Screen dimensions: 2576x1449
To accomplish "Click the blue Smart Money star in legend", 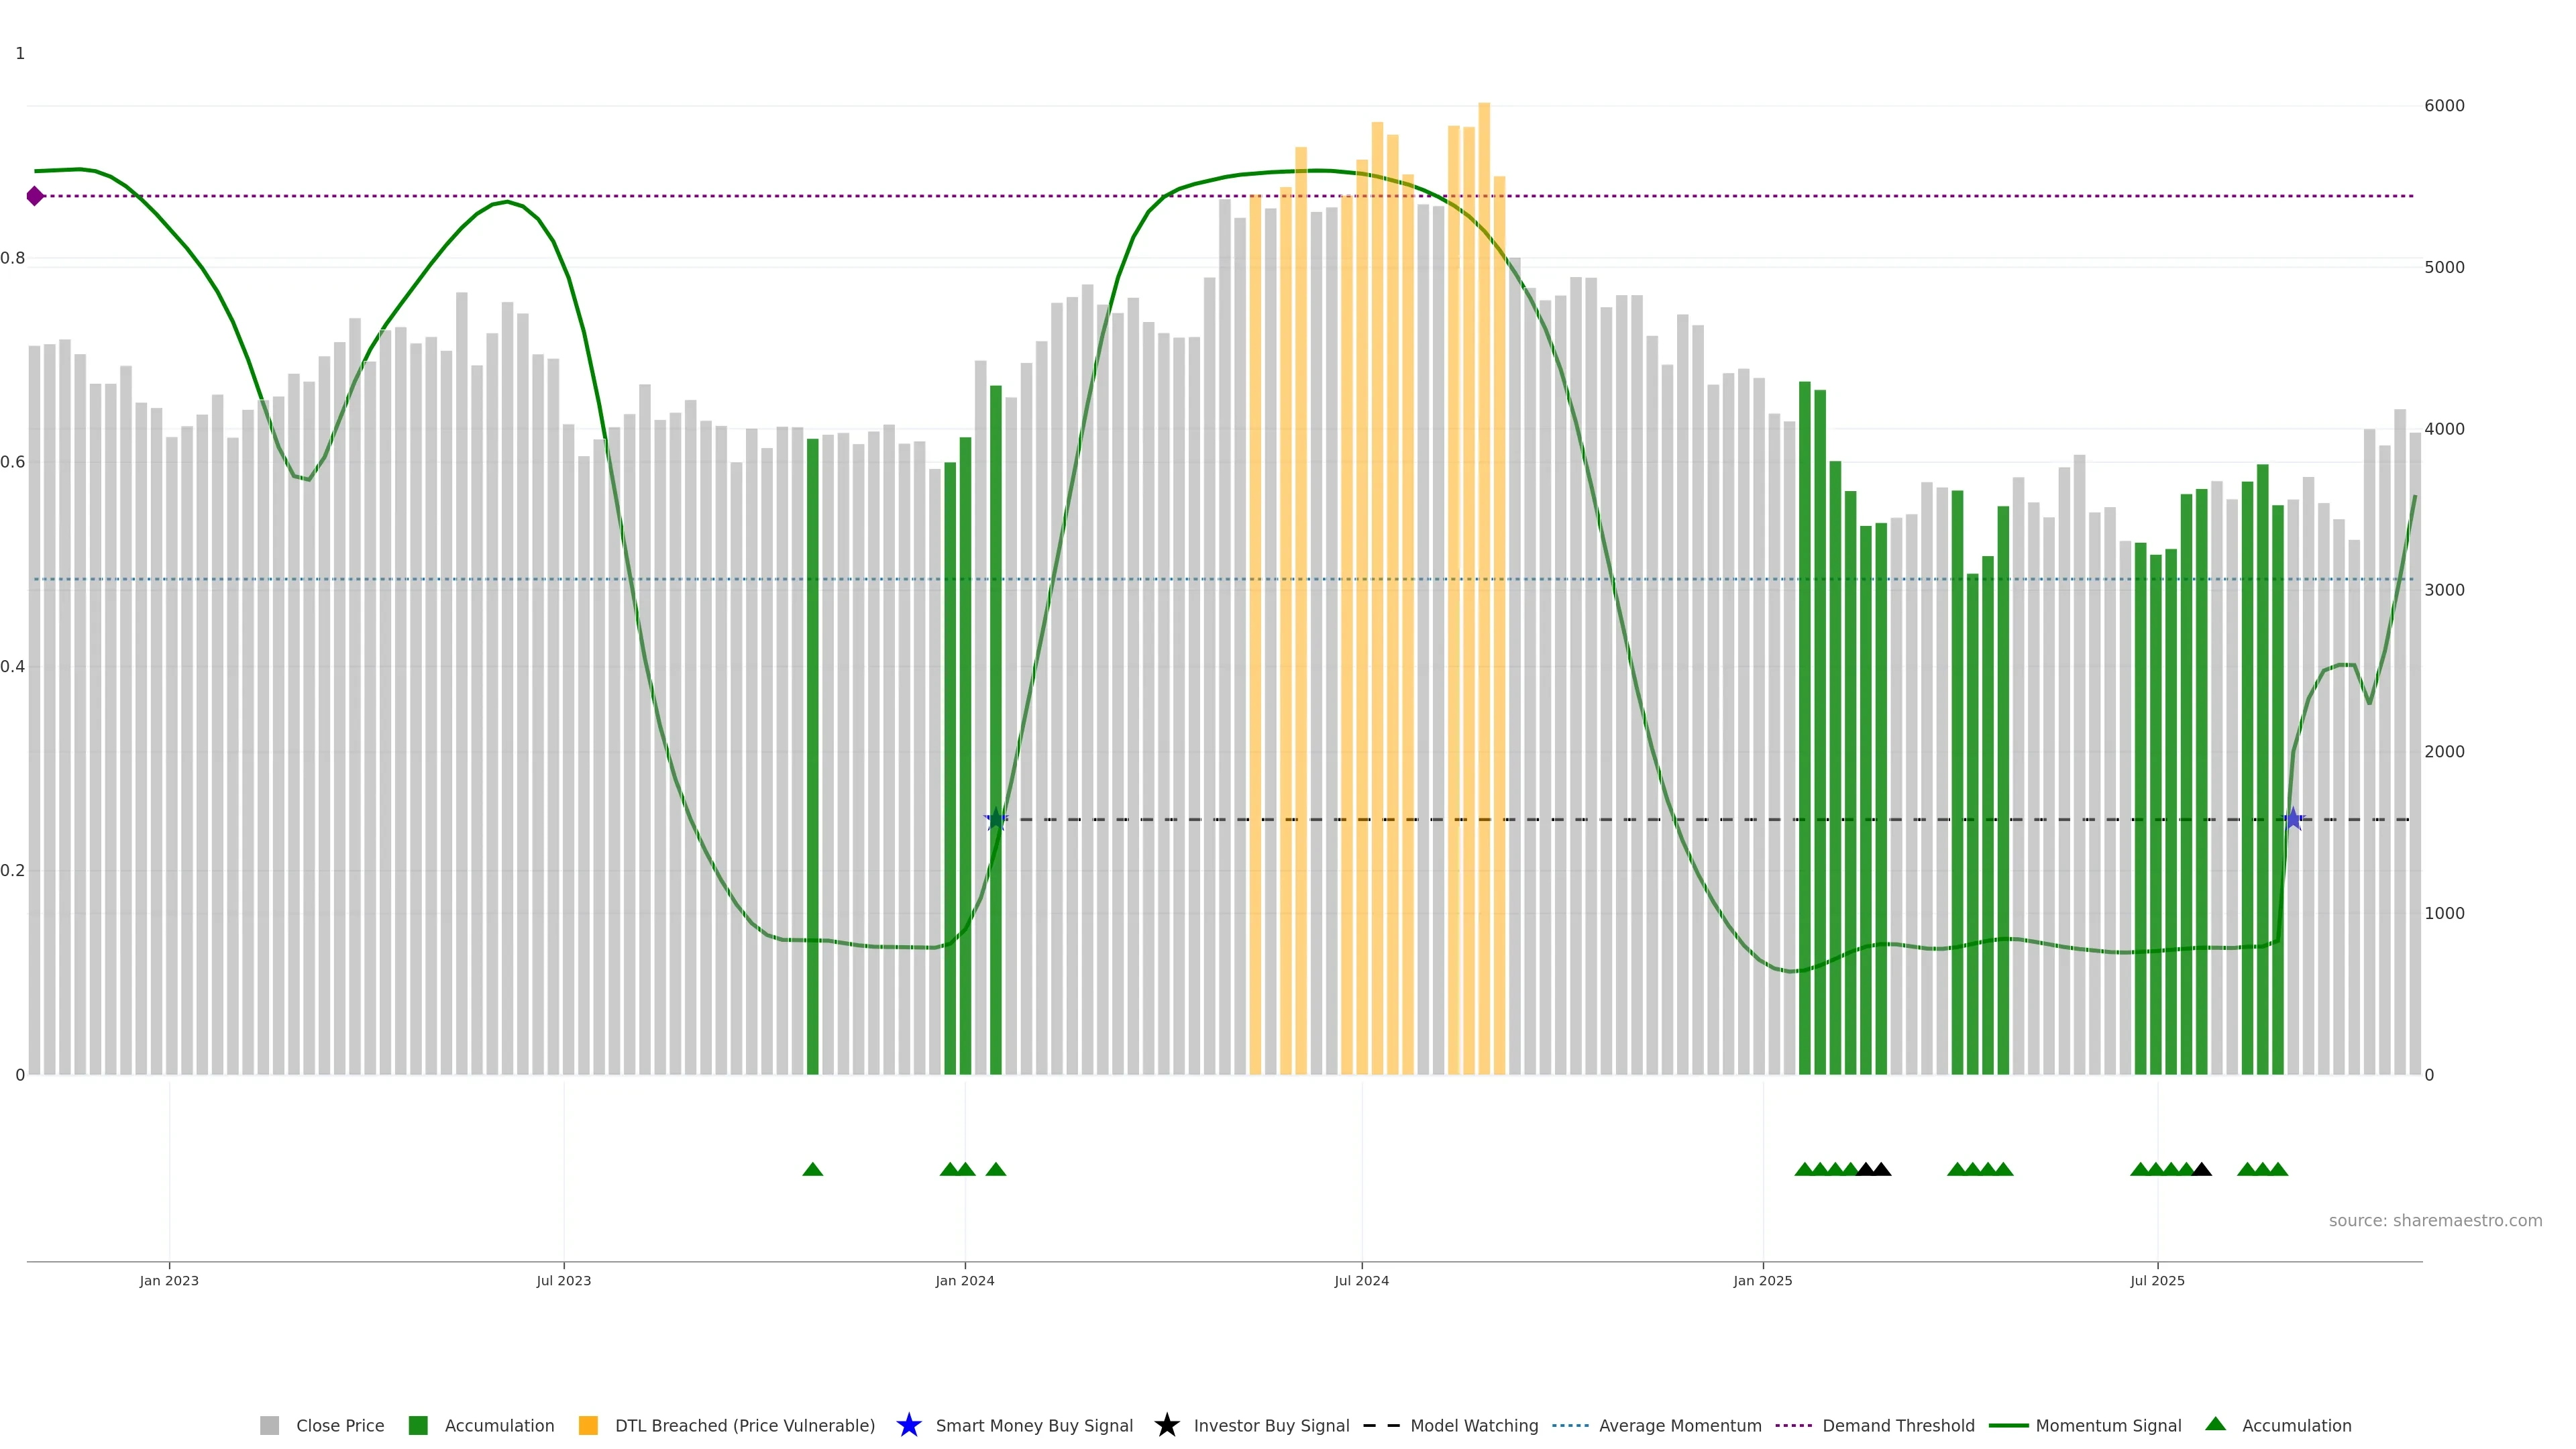I will point(908,1425).
